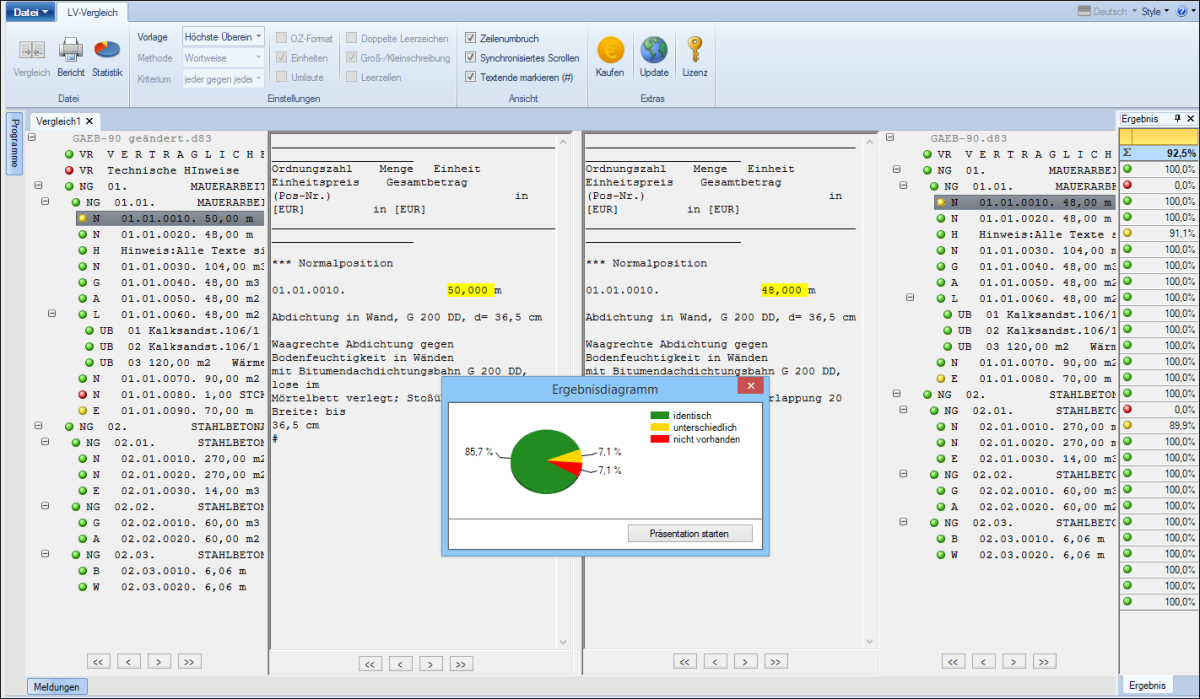Close the Ergebnisdiagramm dialog
Screen dimensions: 1200x699
[750, 386]
